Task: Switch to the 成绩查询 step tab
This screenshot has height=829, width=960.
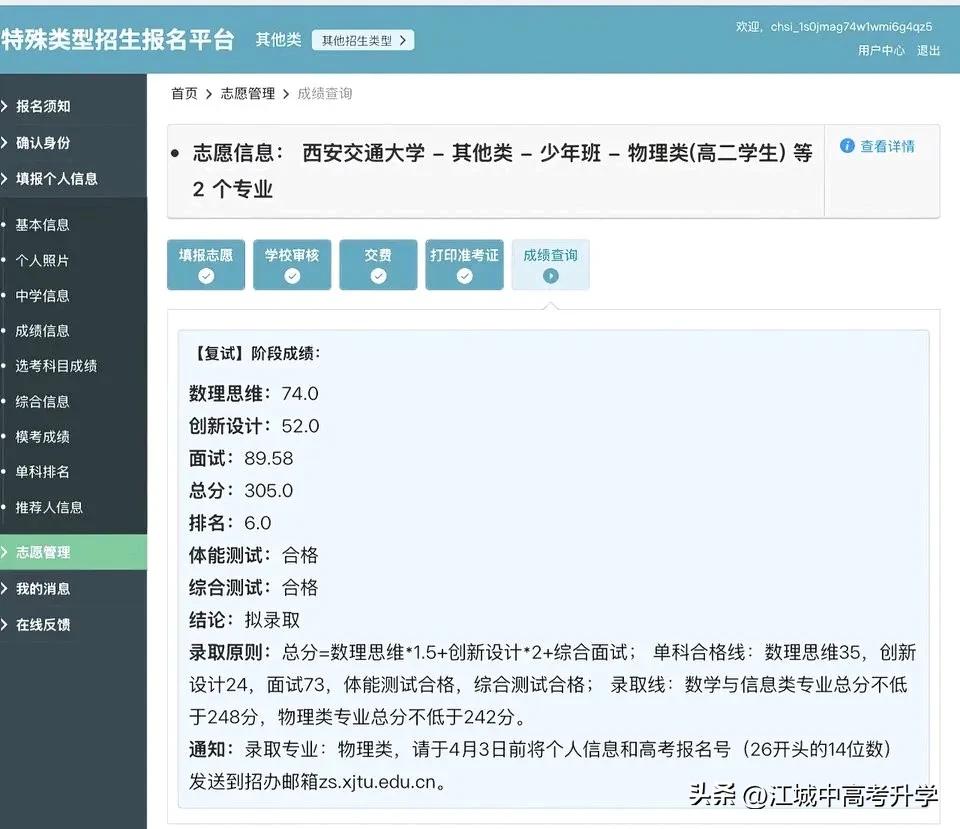Action: pyautogui.click(x=550, y=264)
